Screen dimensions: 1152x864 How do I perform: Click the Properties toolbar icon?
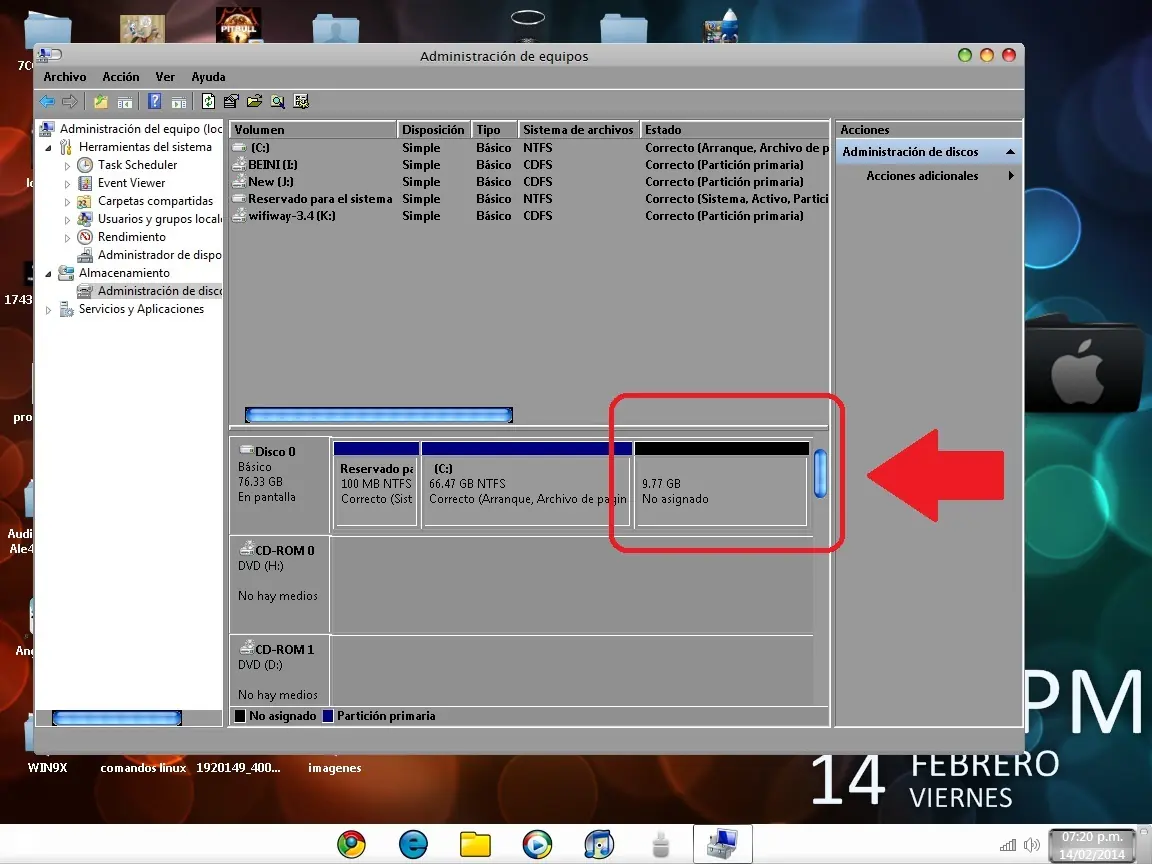pyautogui.click(x=231, y=101)
